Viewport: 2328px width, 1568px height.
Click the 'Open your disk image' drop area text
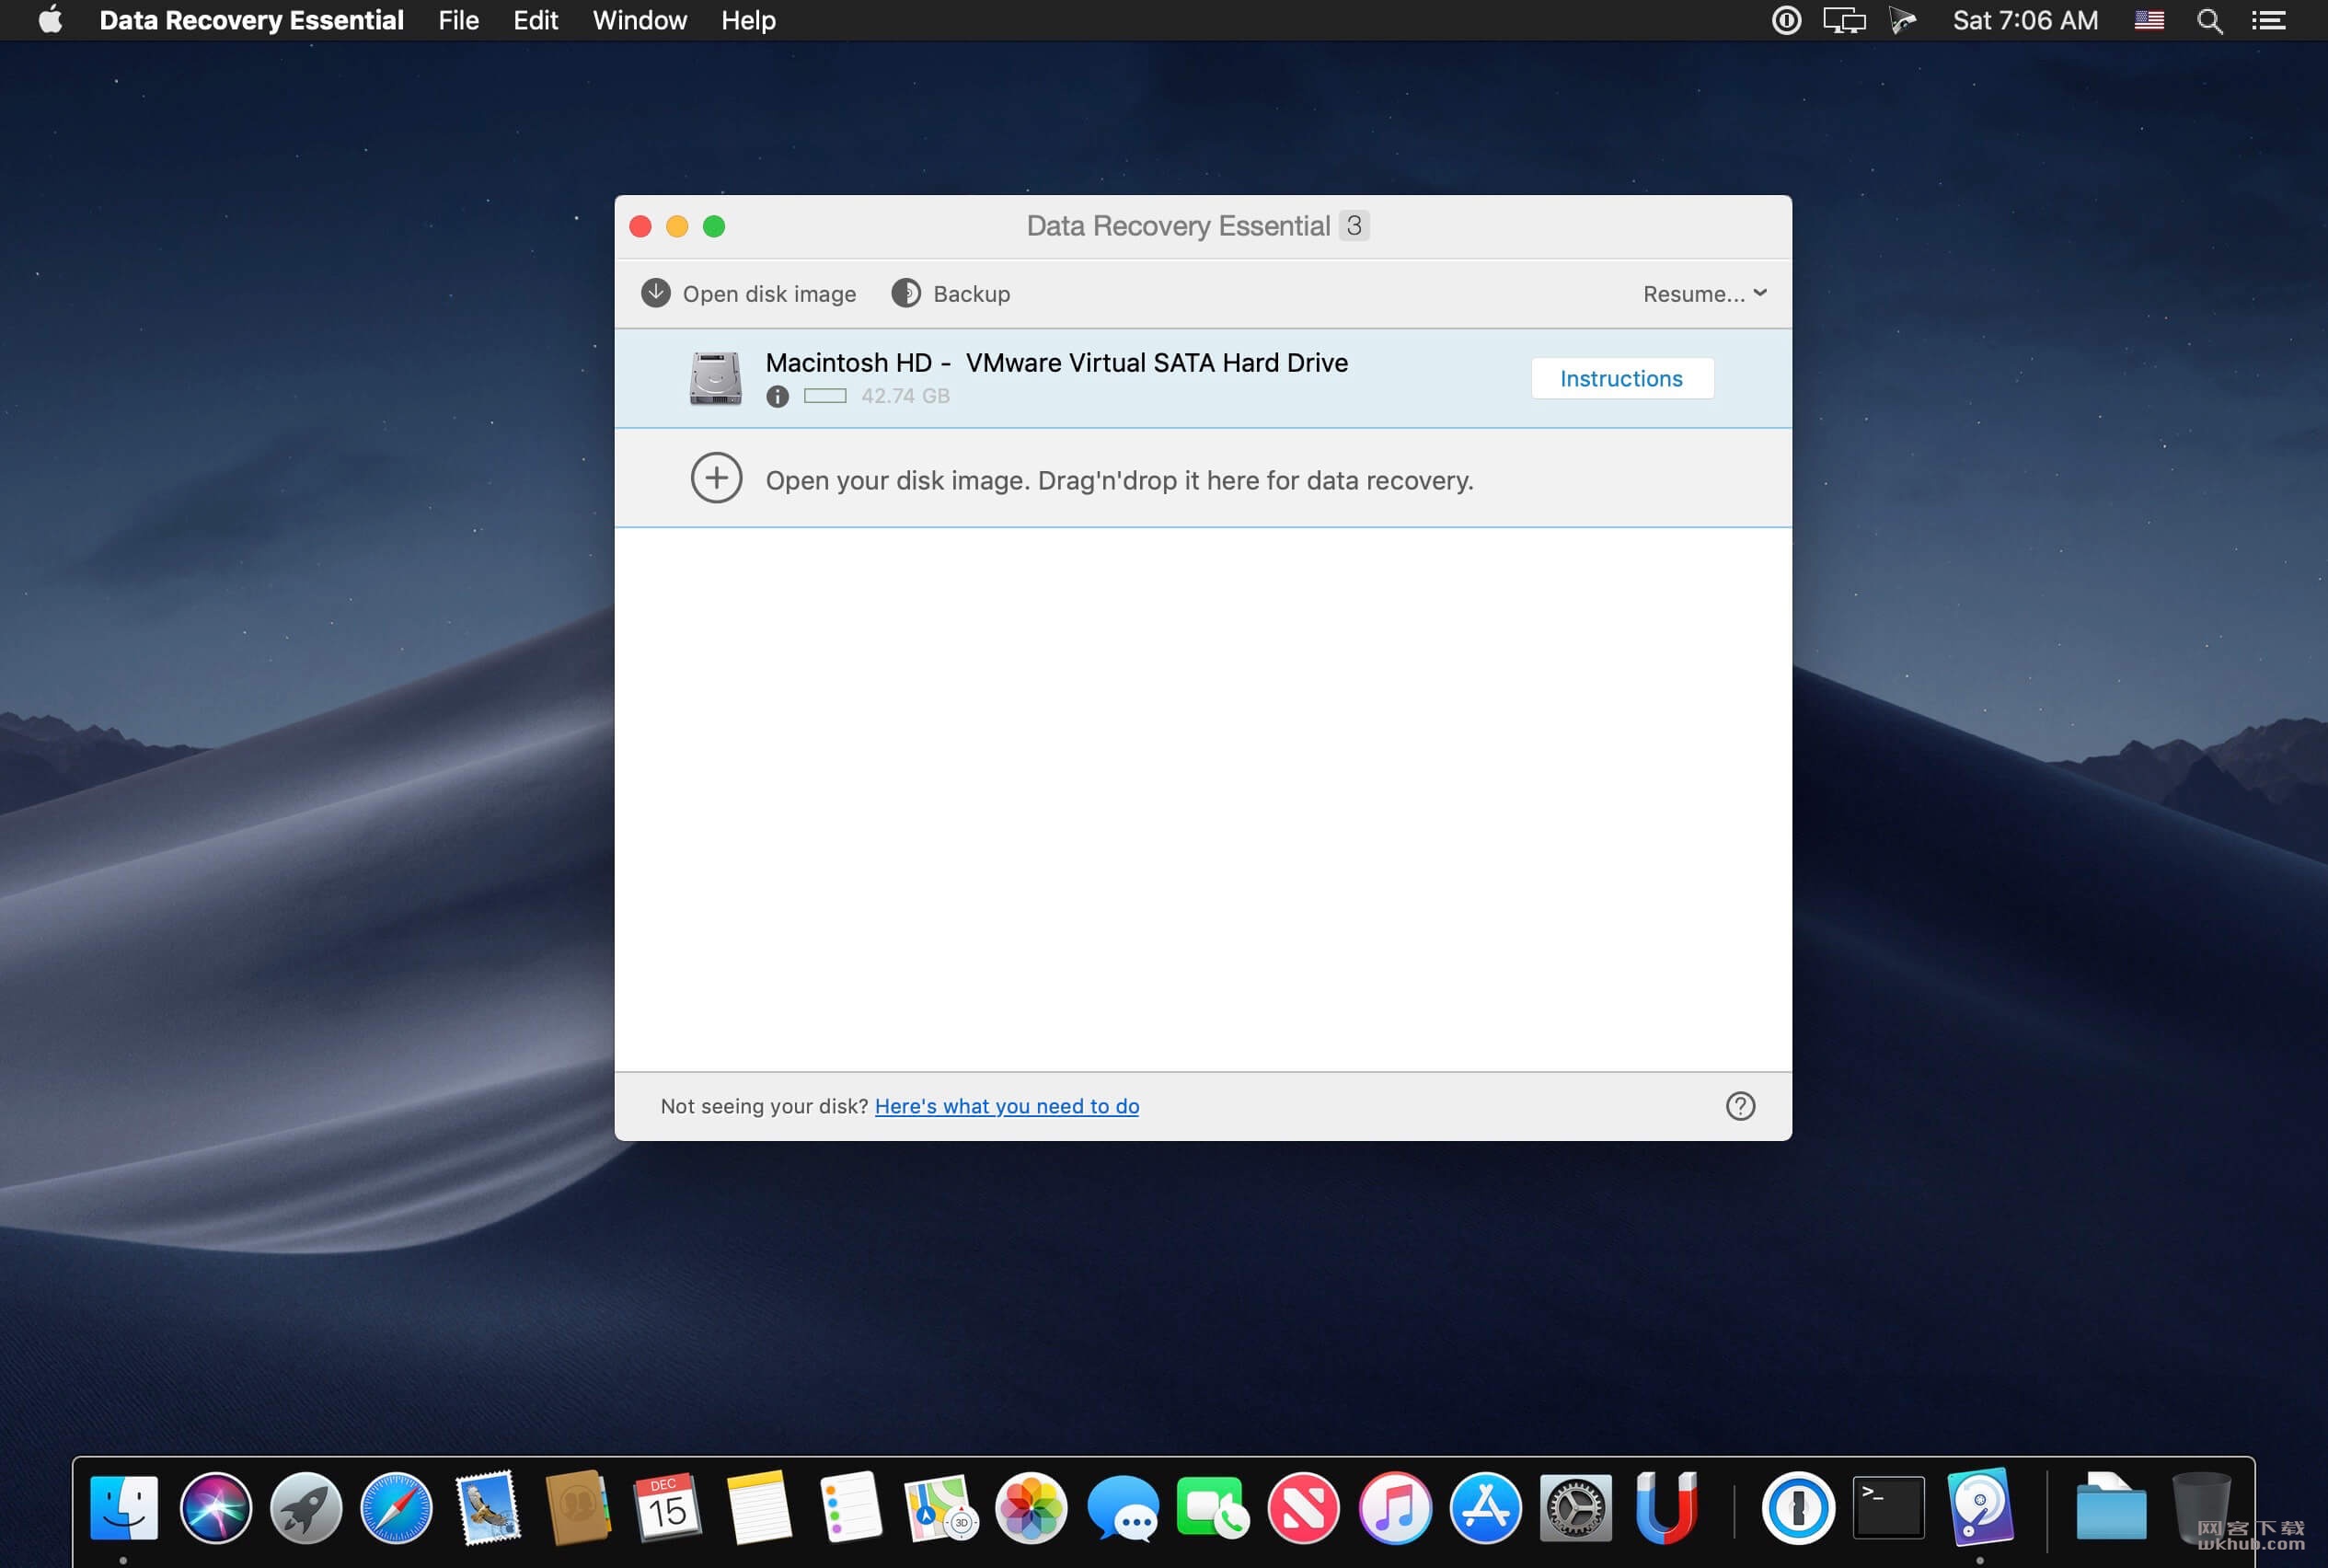click(x=1119, y=480)
